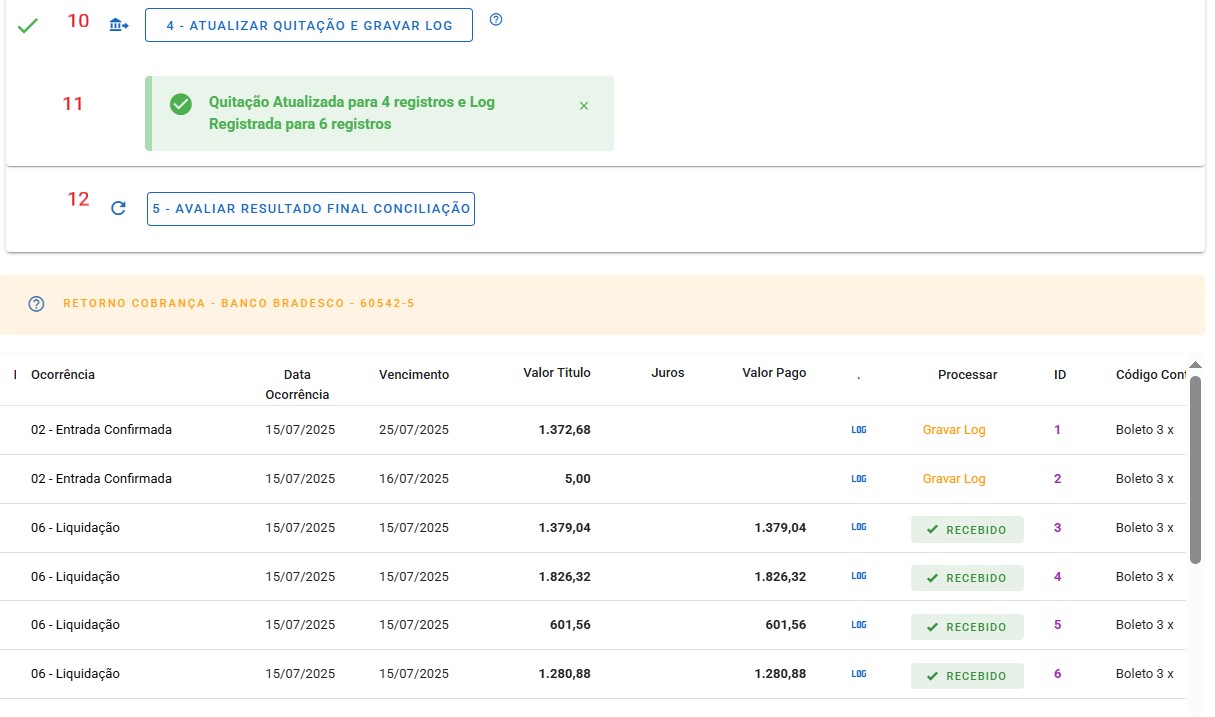The width and height of the screenshot is (1215, 717).
Task: Select the Vencimento column header
Action: (x=414, y=375)
